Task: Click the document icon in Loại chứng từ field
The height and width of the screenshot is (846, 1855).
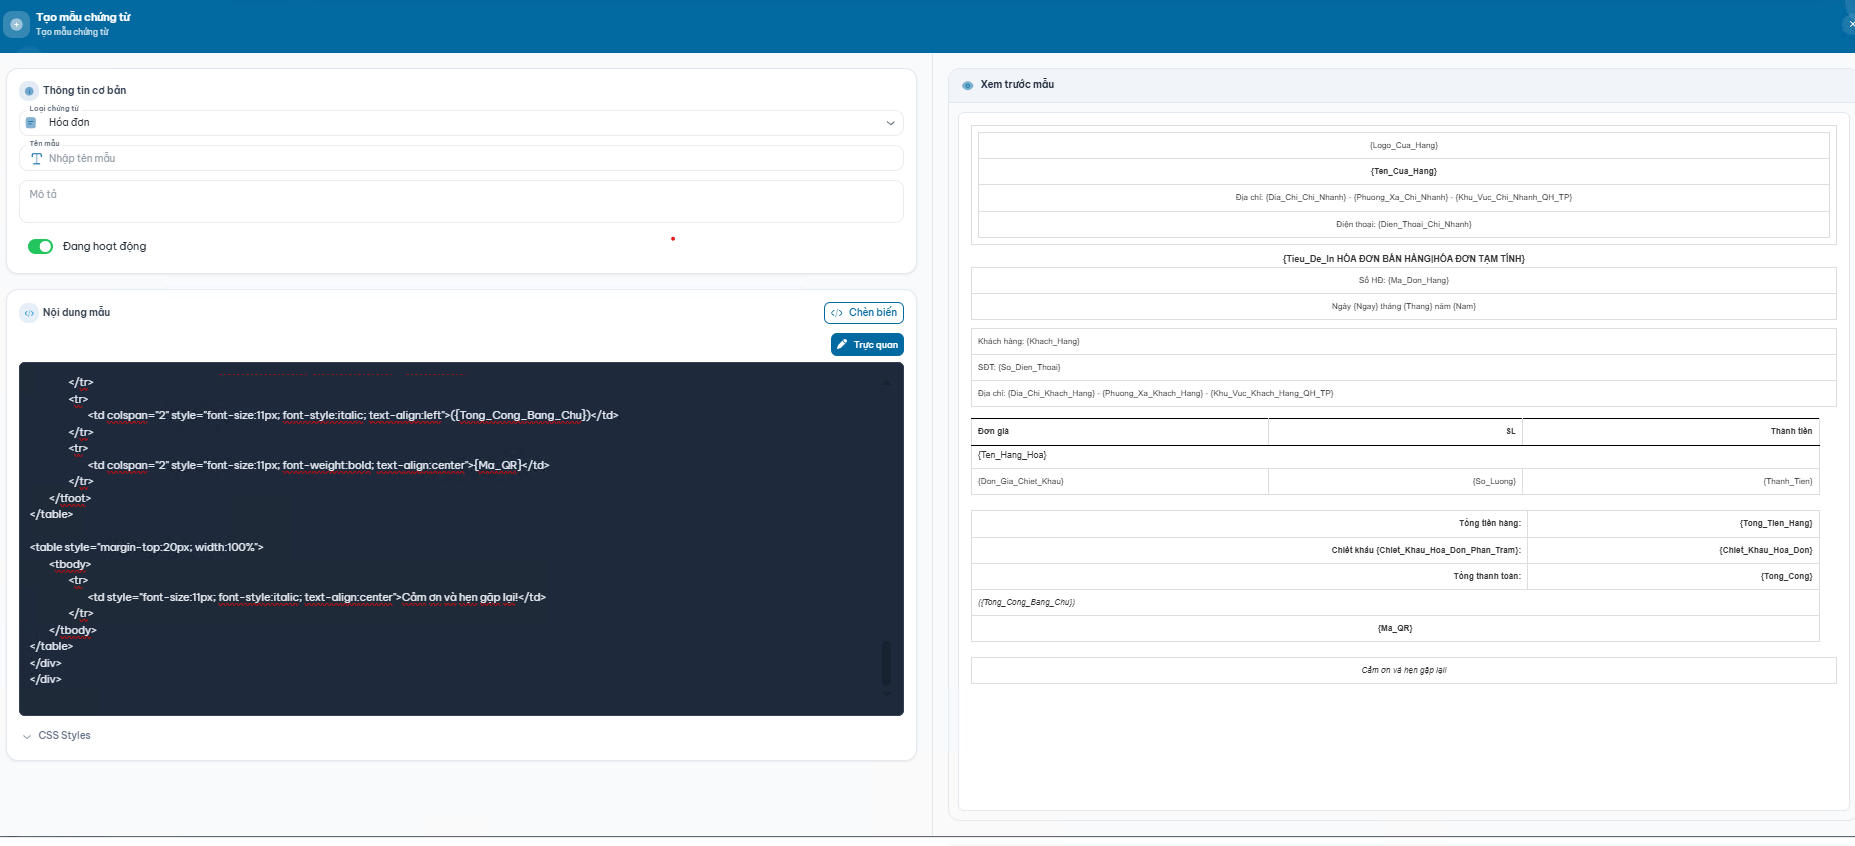Action: click(31, 123)
